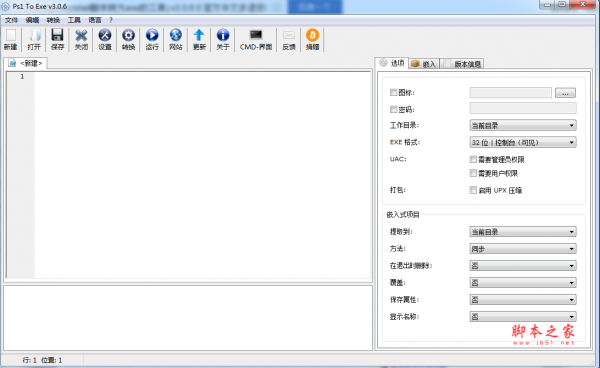Click the icon file path field

510,93
